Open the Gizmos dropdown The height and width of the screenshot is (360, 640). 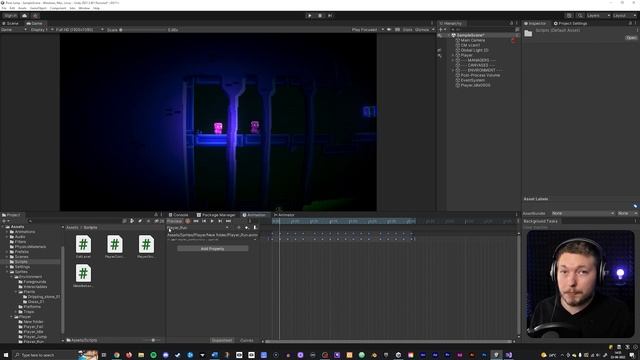(x=424, y=30)
